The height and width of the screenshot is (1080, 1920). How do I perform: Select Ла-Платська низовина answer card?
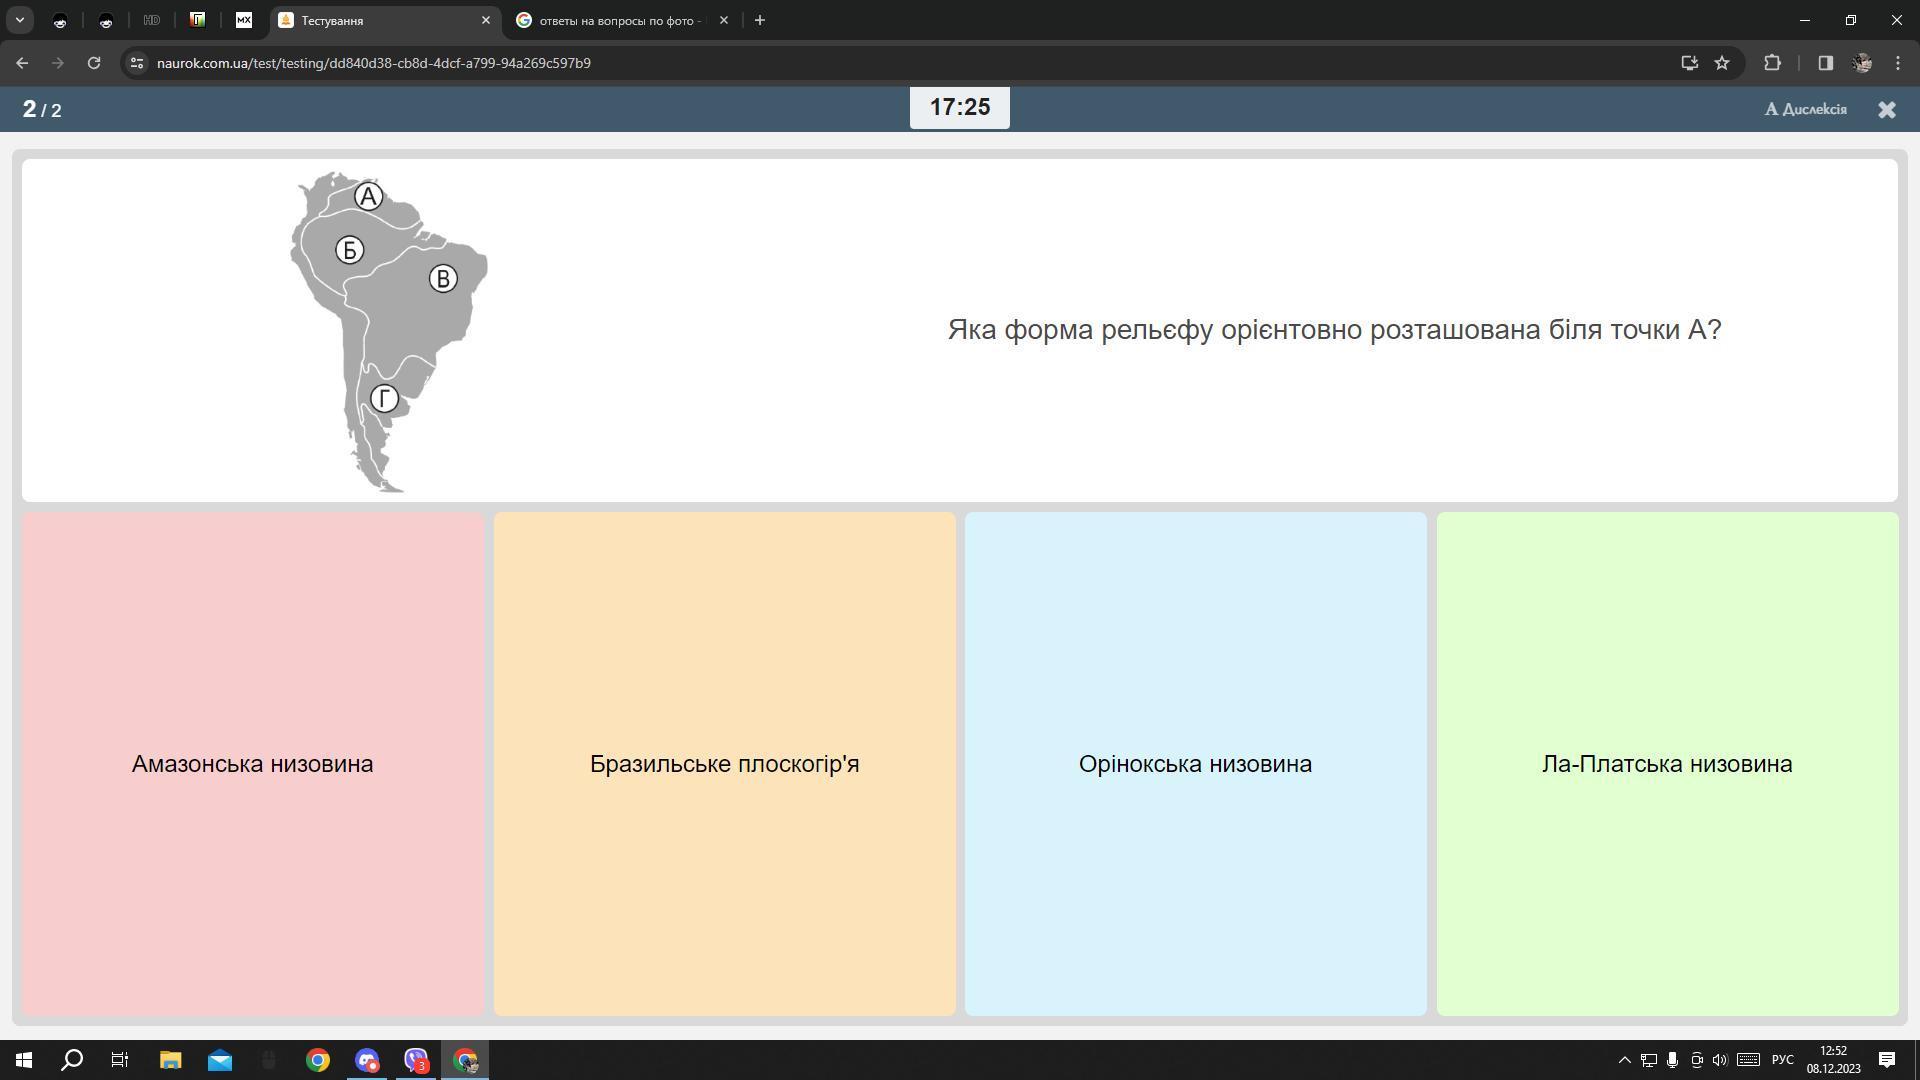tap(1667, 764)
